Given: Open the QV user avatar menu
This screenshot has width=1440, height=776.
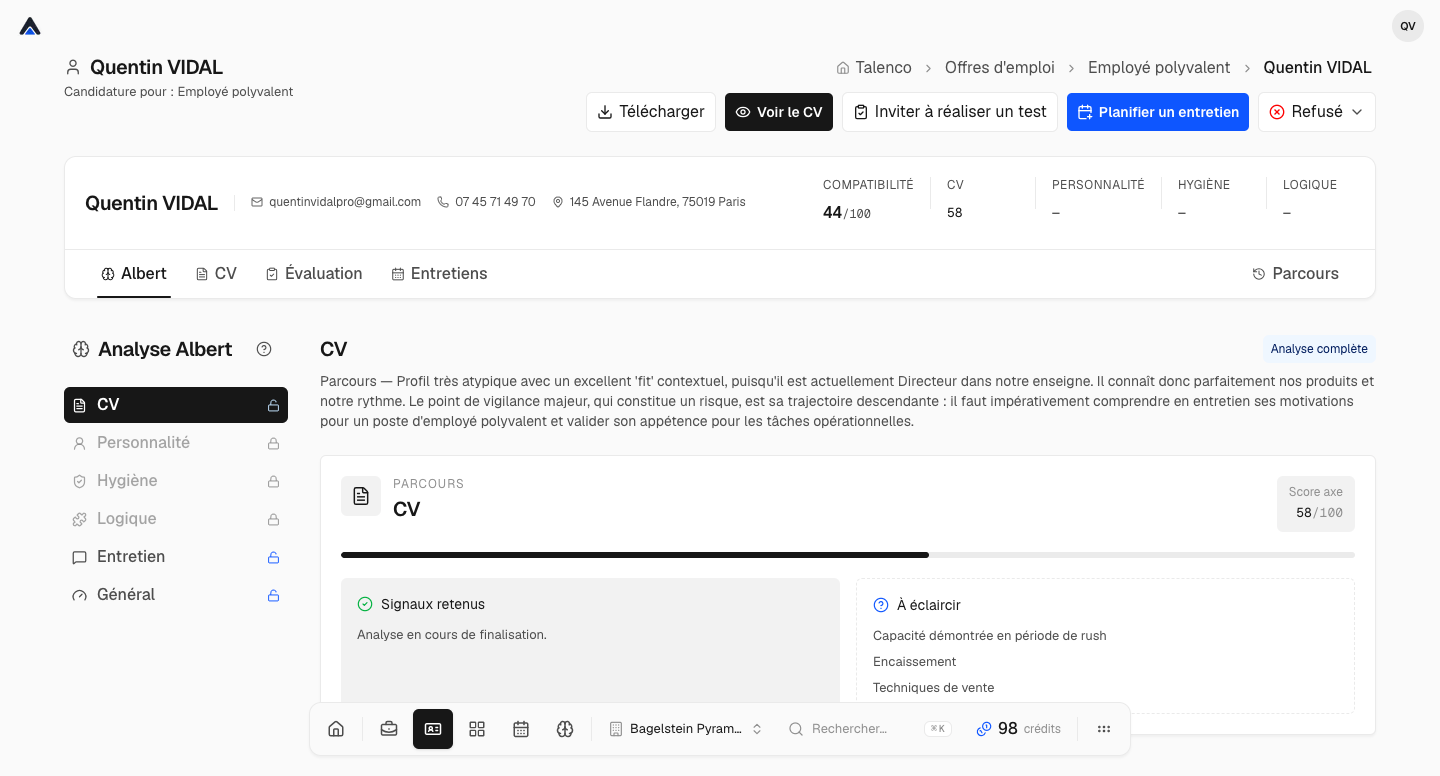Looking at the screenshot, I should 1407,26.
